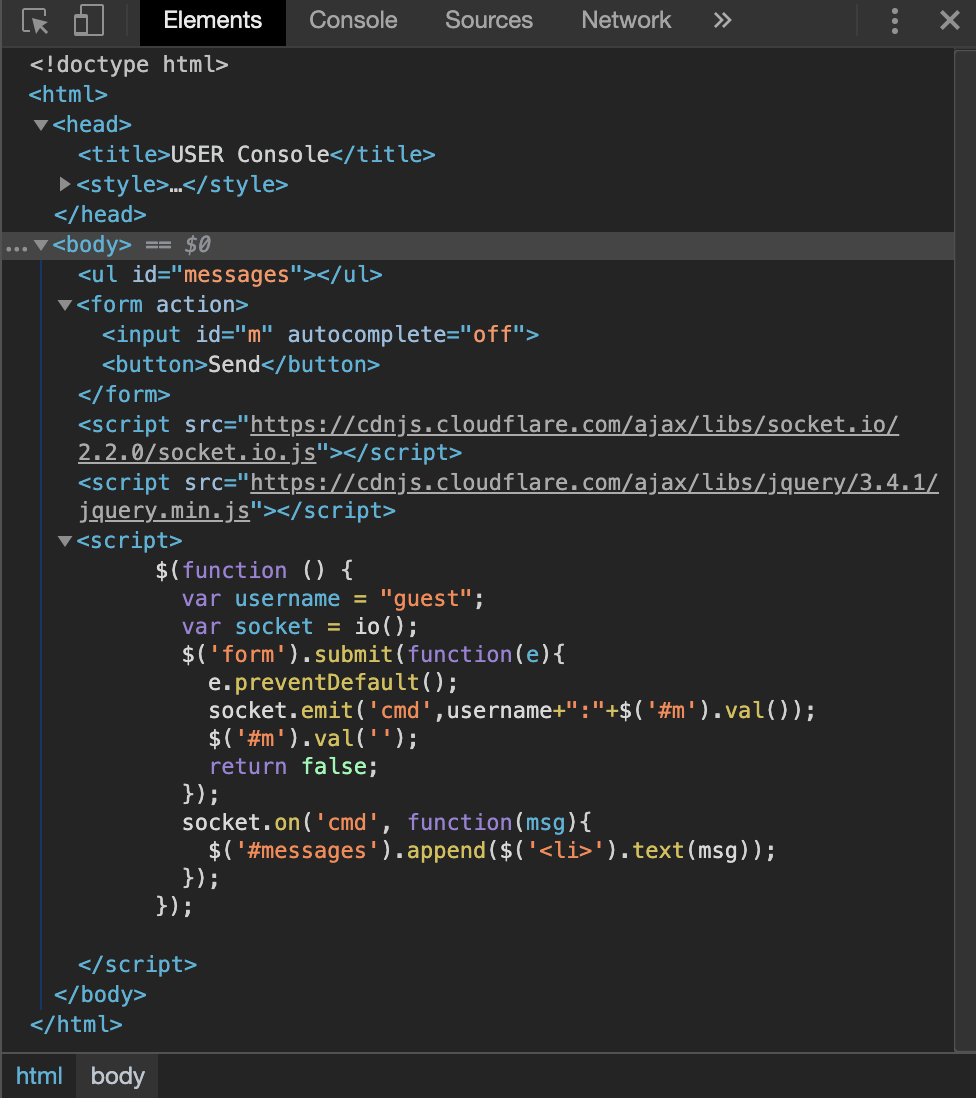Select the closing script tag row
Screen dimensions: 976x1098
click(137, 965)
